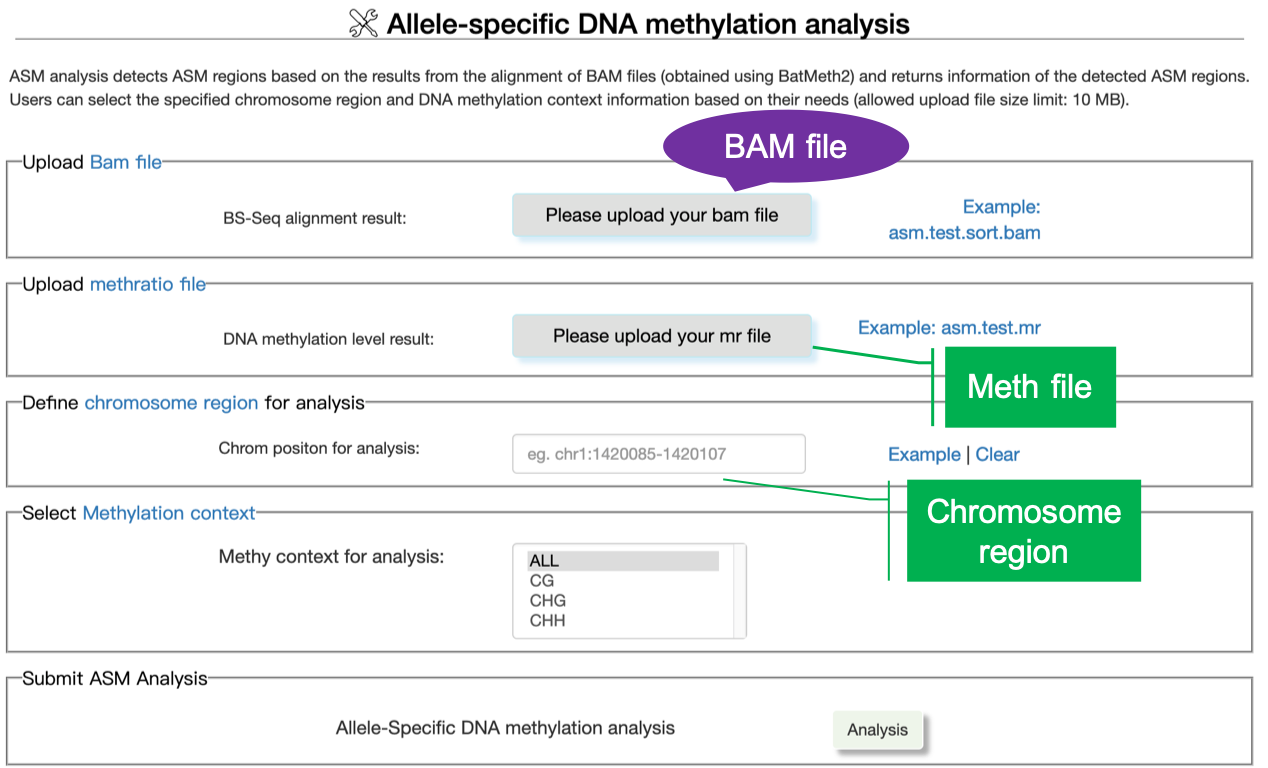Open the chromosome region help link
1268x768 pixels.
[x=171, y=403]
